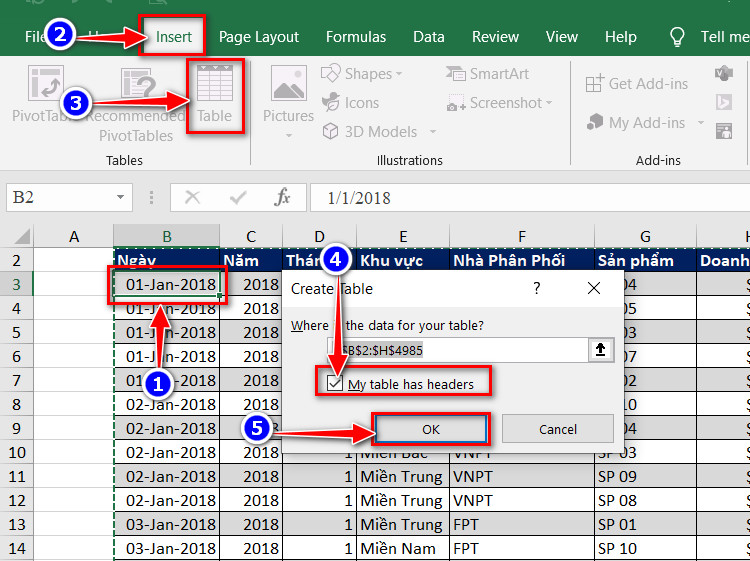The image size is (750, 561).
Task: Click the Năm header cell
Action: [x=251, y=260]
